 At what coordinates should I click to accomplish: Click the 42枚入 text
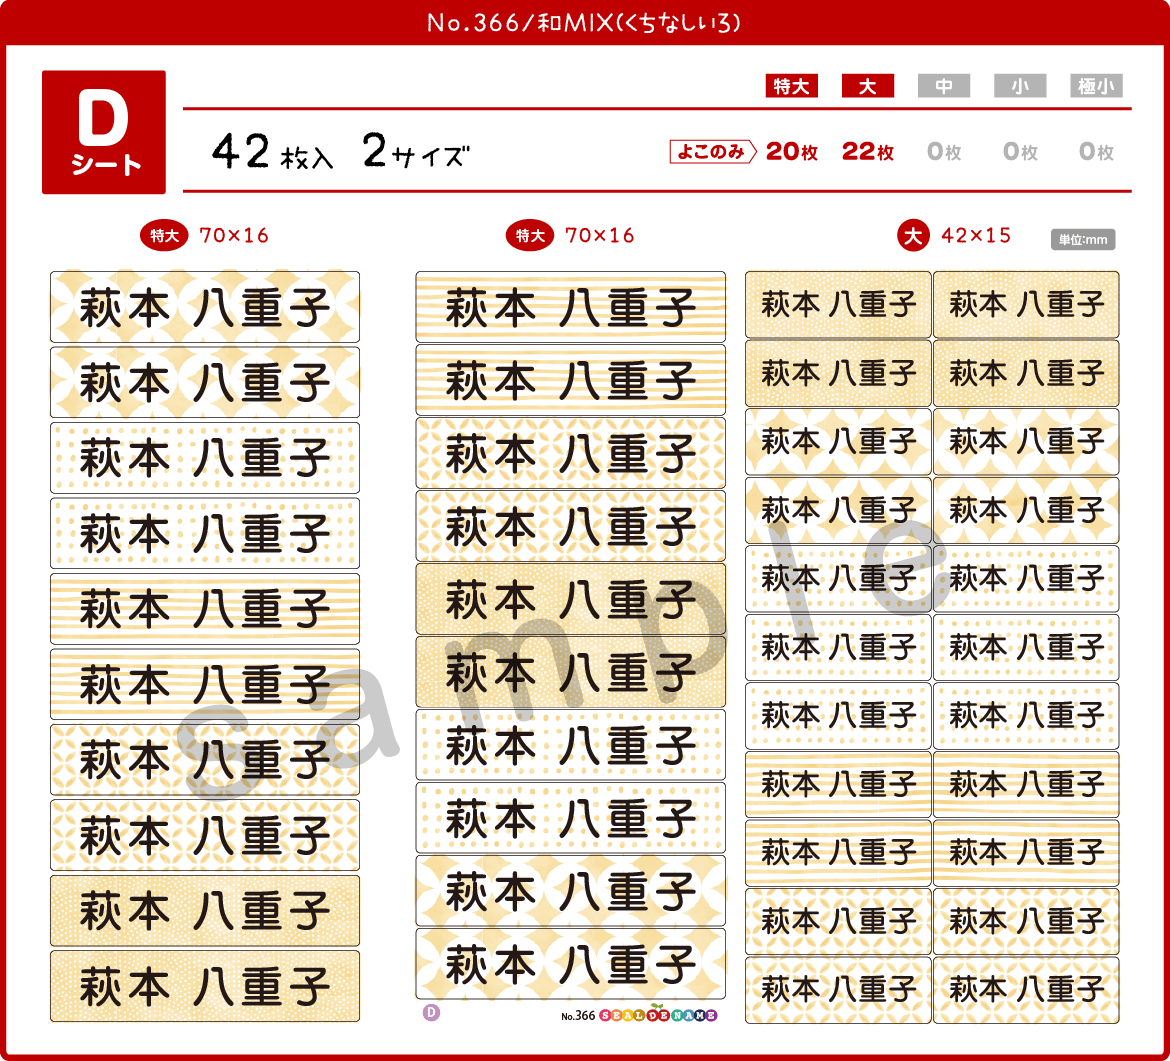[272, 151]
